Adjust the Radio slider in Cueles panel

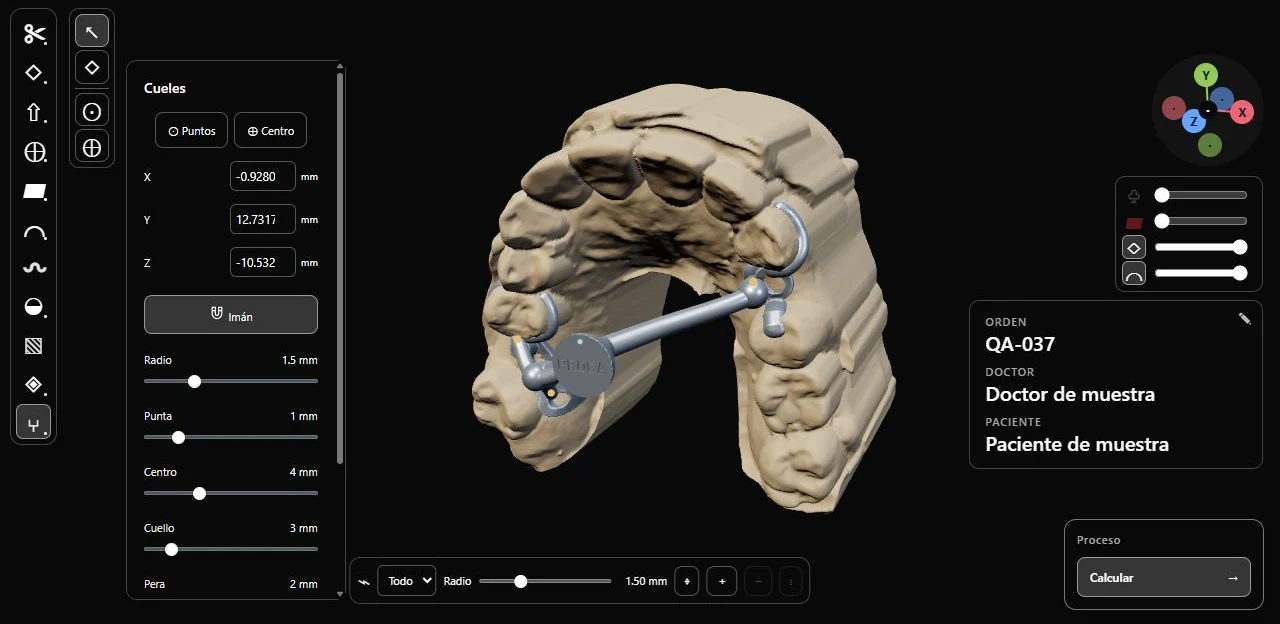[231, 381]
